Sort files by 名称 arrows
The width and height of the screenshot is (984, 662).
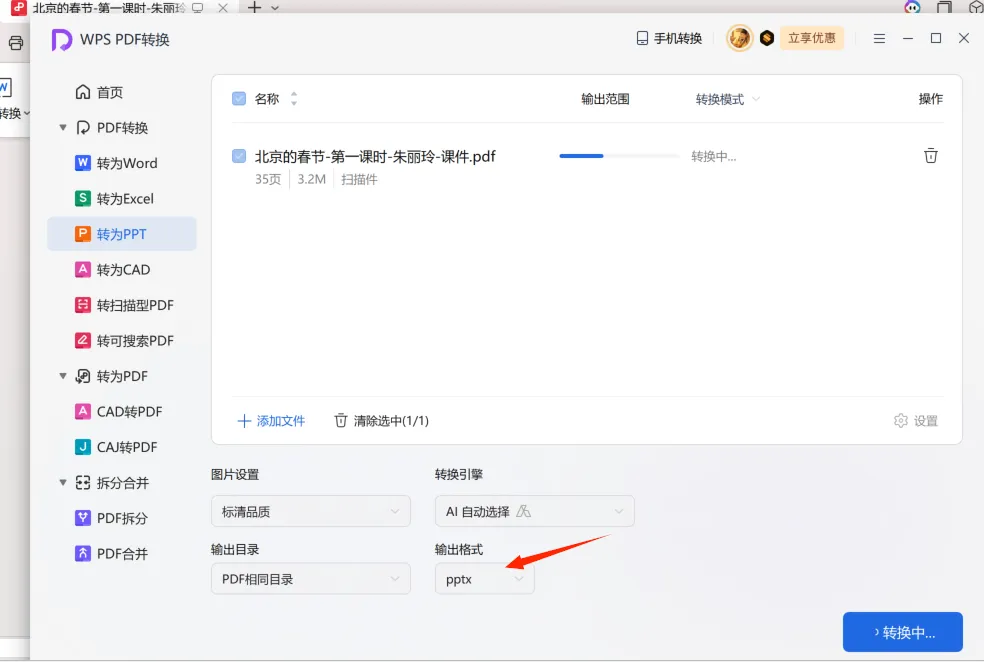[x=294, y=99]
